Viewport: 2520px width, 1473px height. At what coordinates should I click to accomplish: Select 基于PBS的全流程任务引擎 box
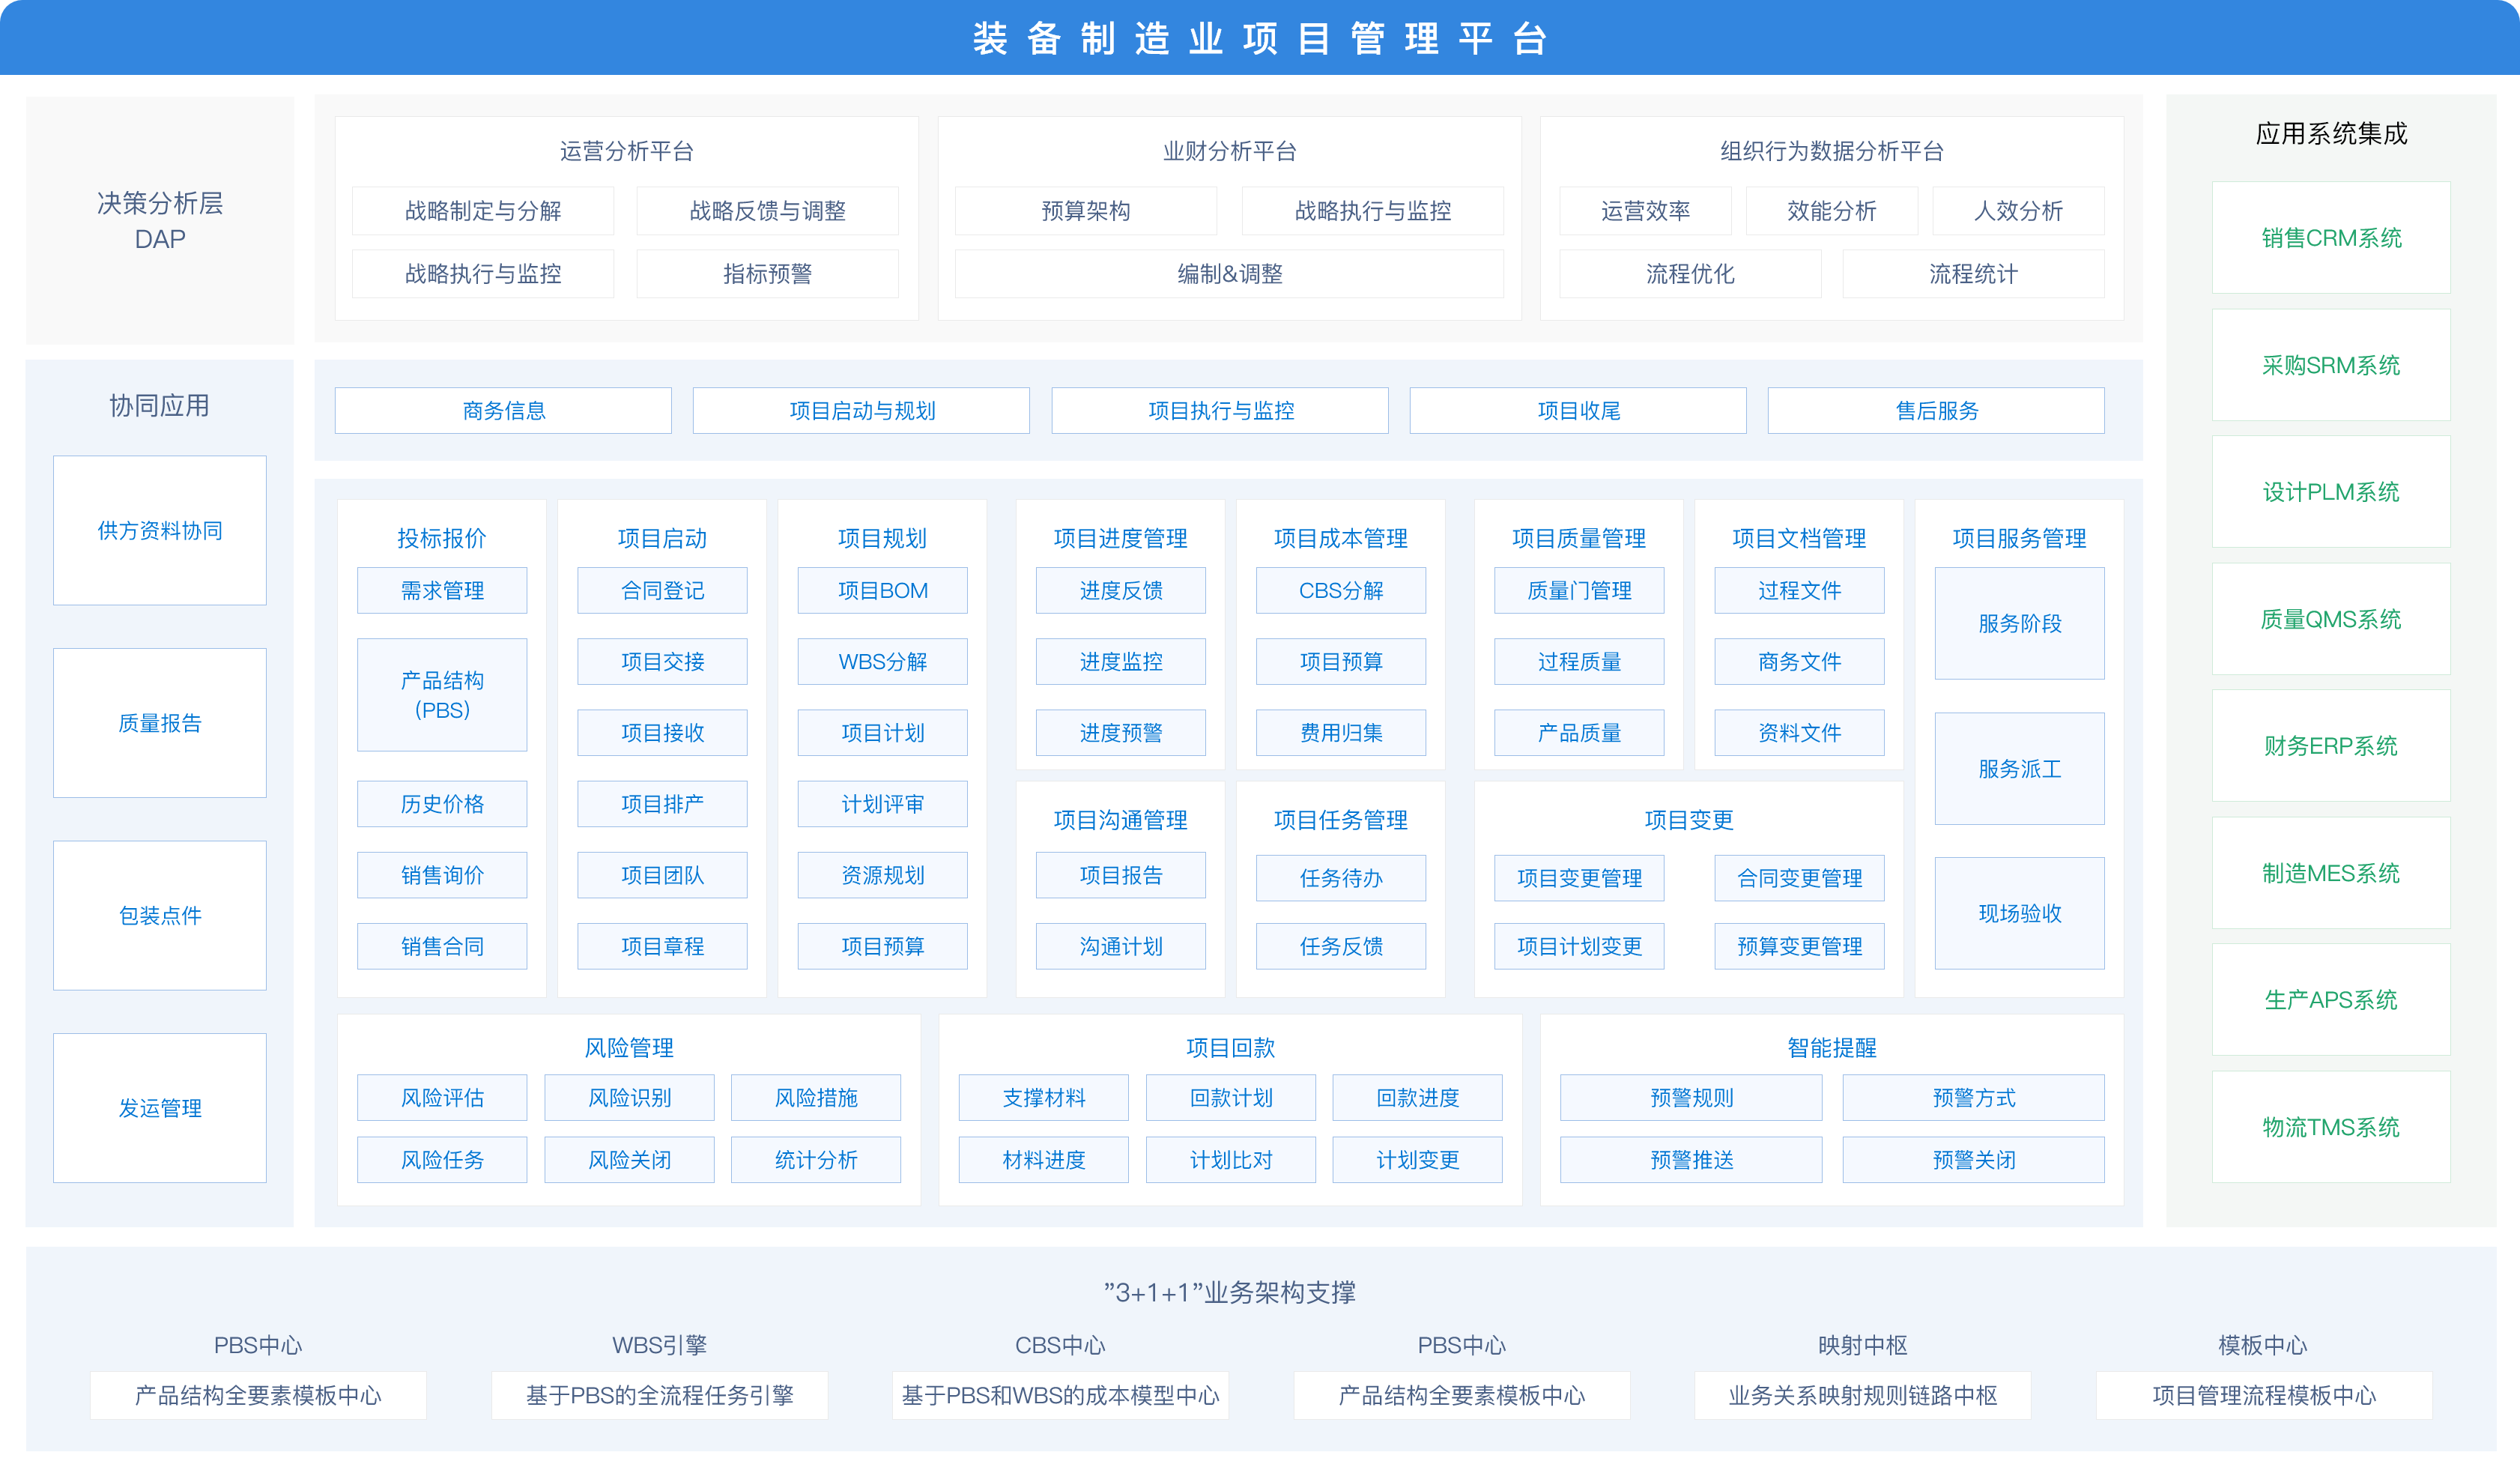click(x=659, y=1395)
